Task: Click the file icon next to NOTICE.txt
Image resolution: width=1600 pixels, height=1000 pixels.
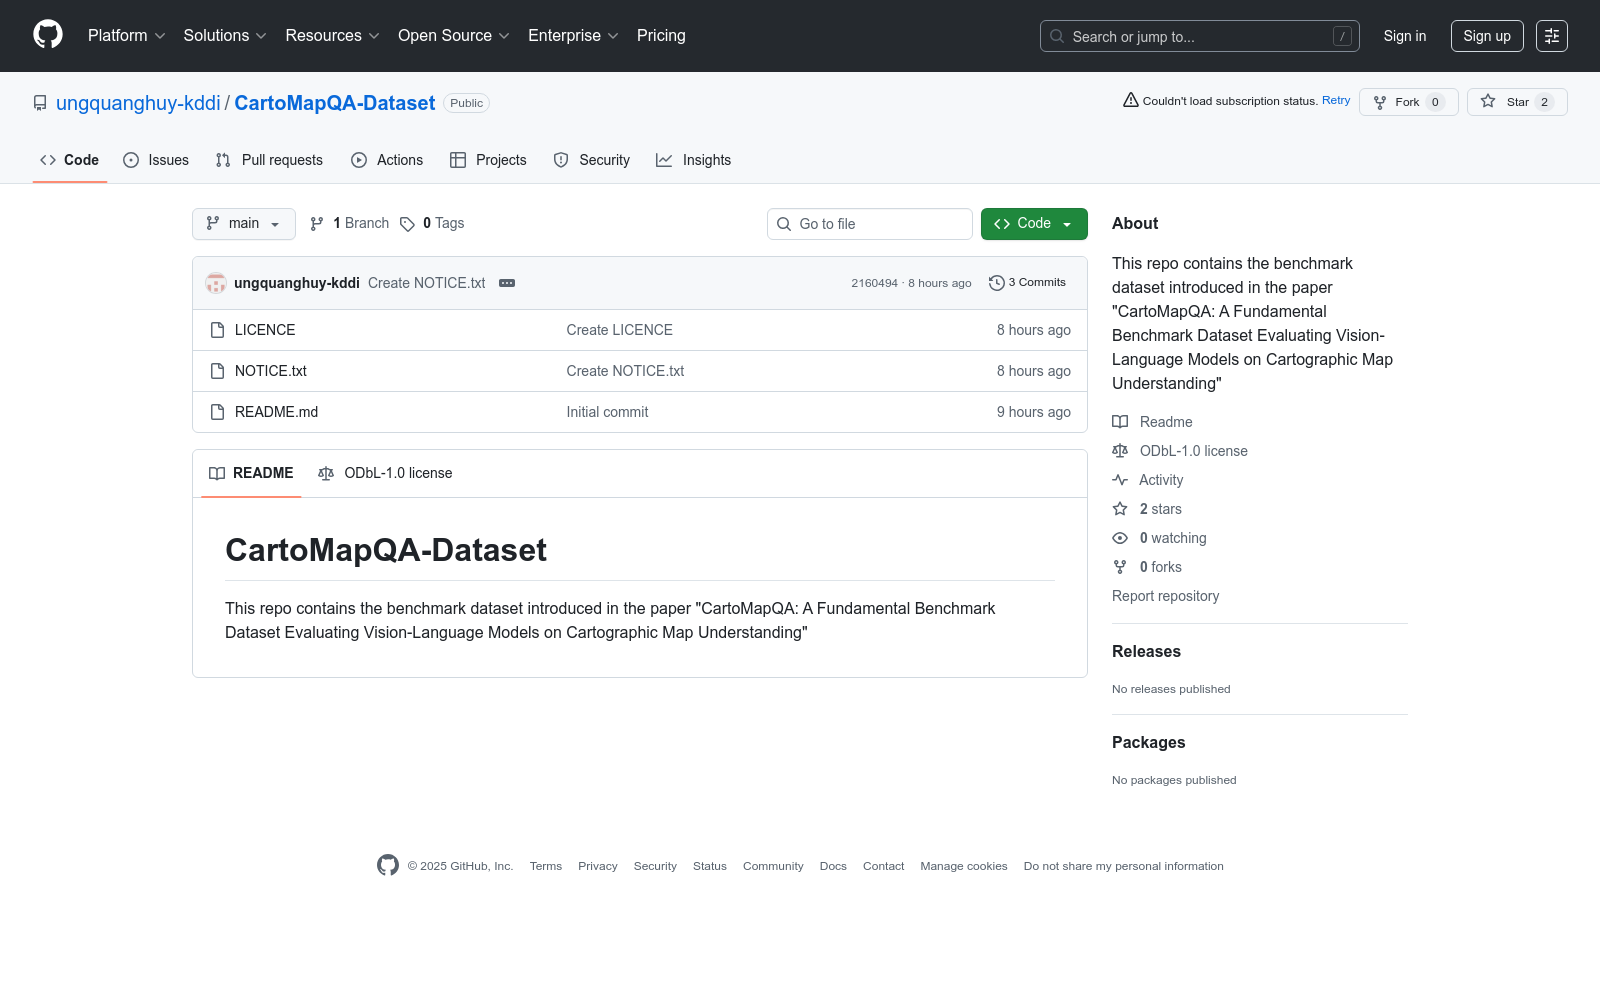Action: click(x=218, y=371)
